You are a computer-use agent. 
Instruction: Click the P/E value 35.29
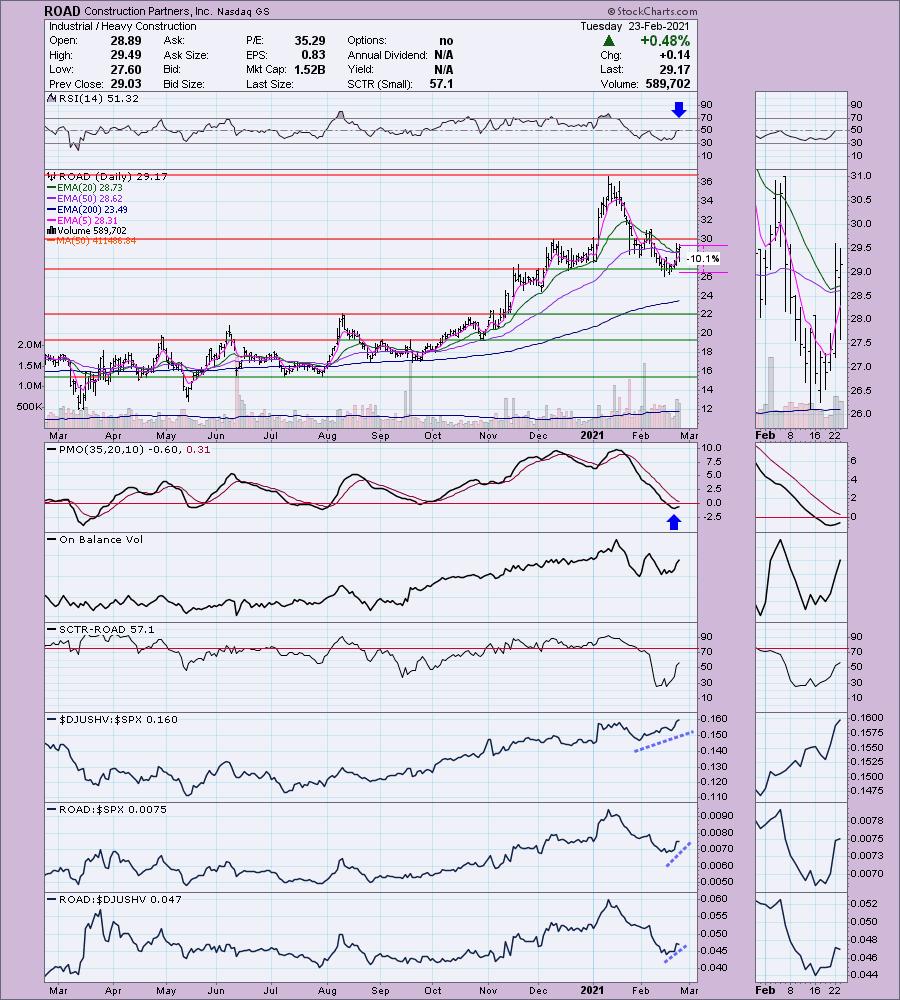tap(309, 41)
